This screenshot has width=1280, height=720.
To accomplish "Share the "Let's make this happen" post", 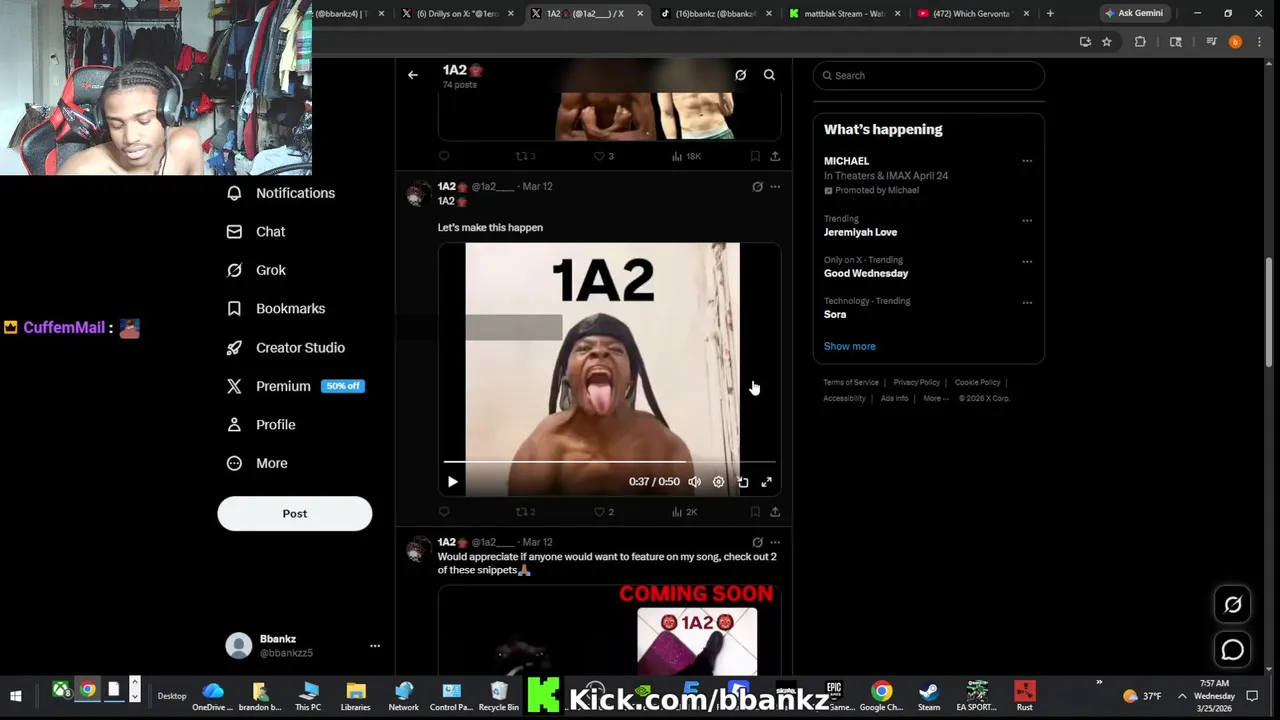I will click(x=775, y=512).
